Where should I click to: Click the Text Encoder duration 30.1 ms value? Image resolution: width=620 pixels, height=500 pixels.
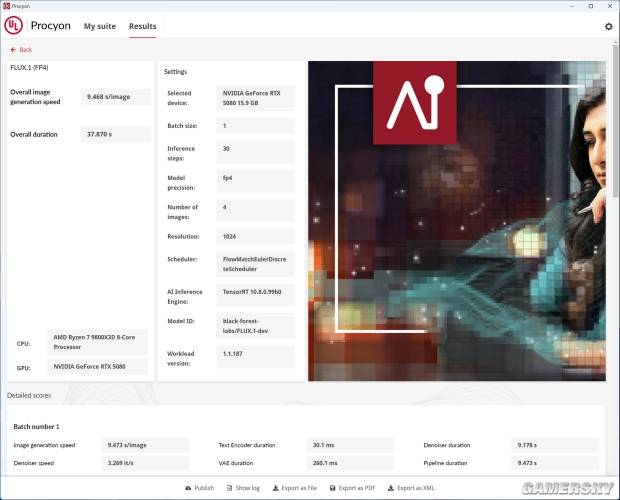350,445
